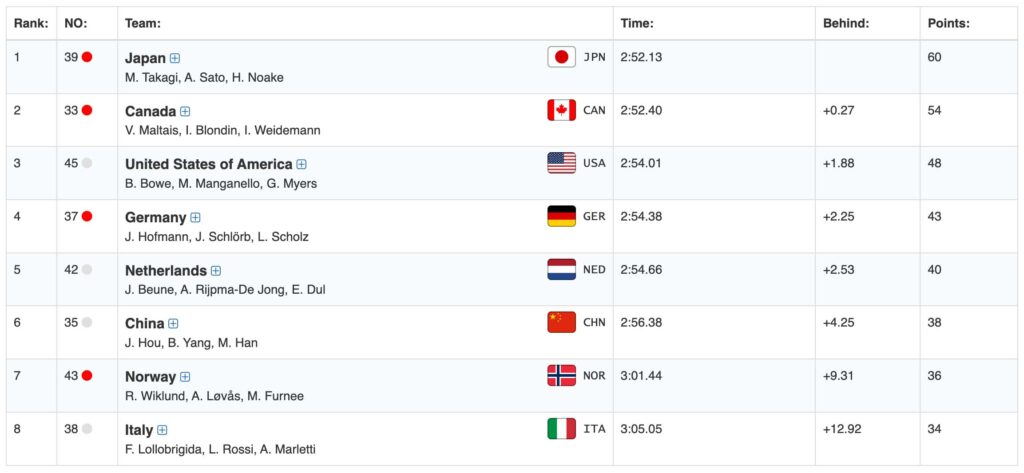Click the Netherlands flag icon
The height and width of the screenshot is (473, 1024).
561,269
